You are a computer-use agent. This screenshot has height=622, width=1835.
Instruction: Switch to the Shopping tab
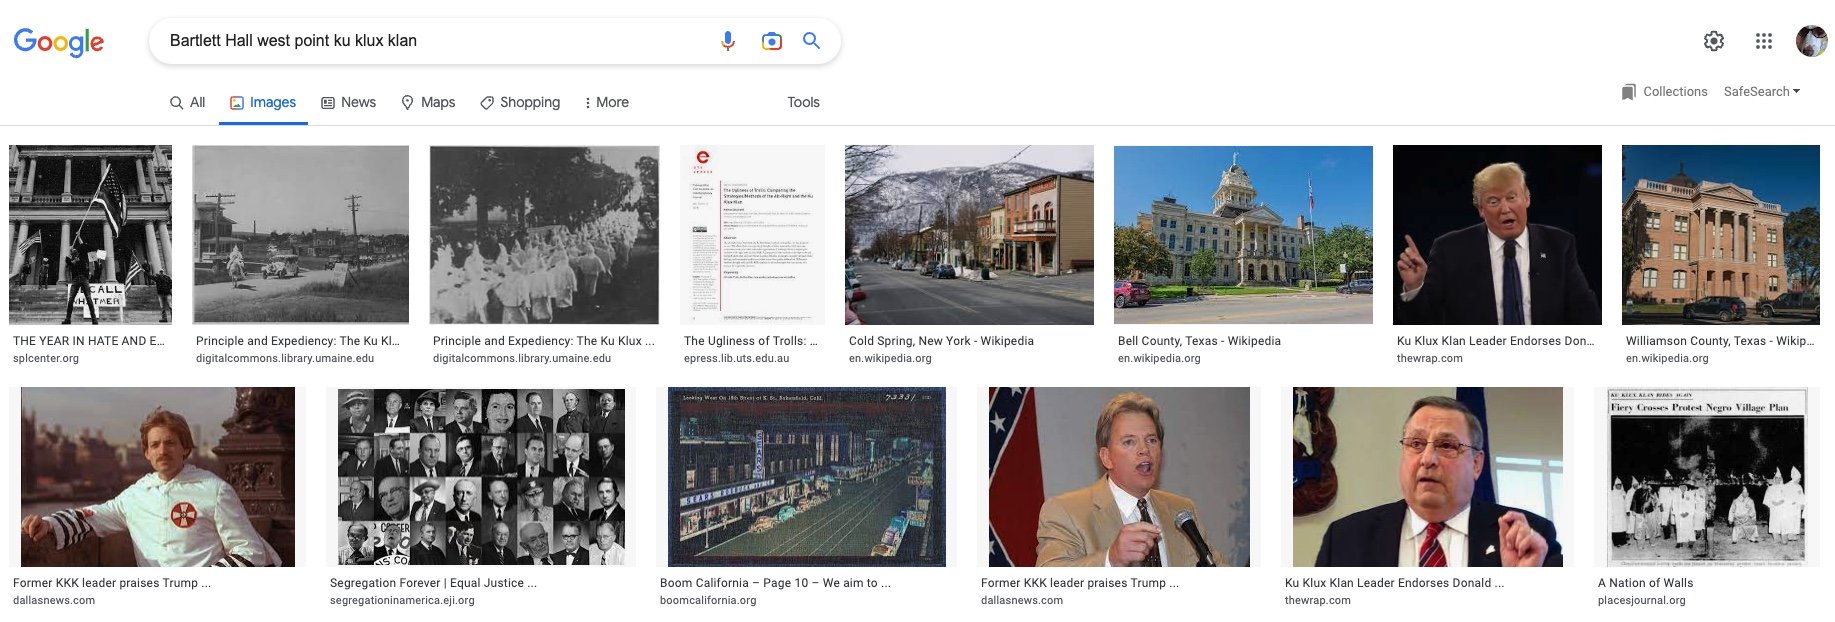(520, 102)
